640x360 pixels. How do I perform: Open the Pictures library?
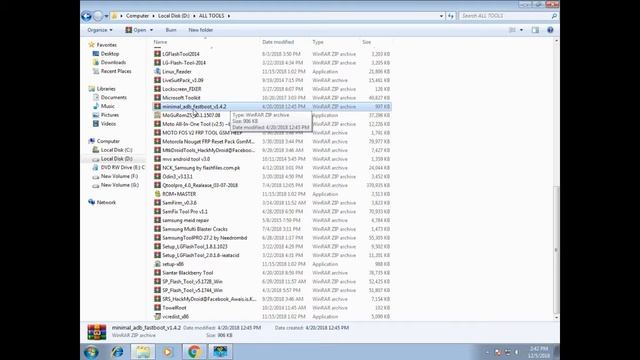(109, 115)
